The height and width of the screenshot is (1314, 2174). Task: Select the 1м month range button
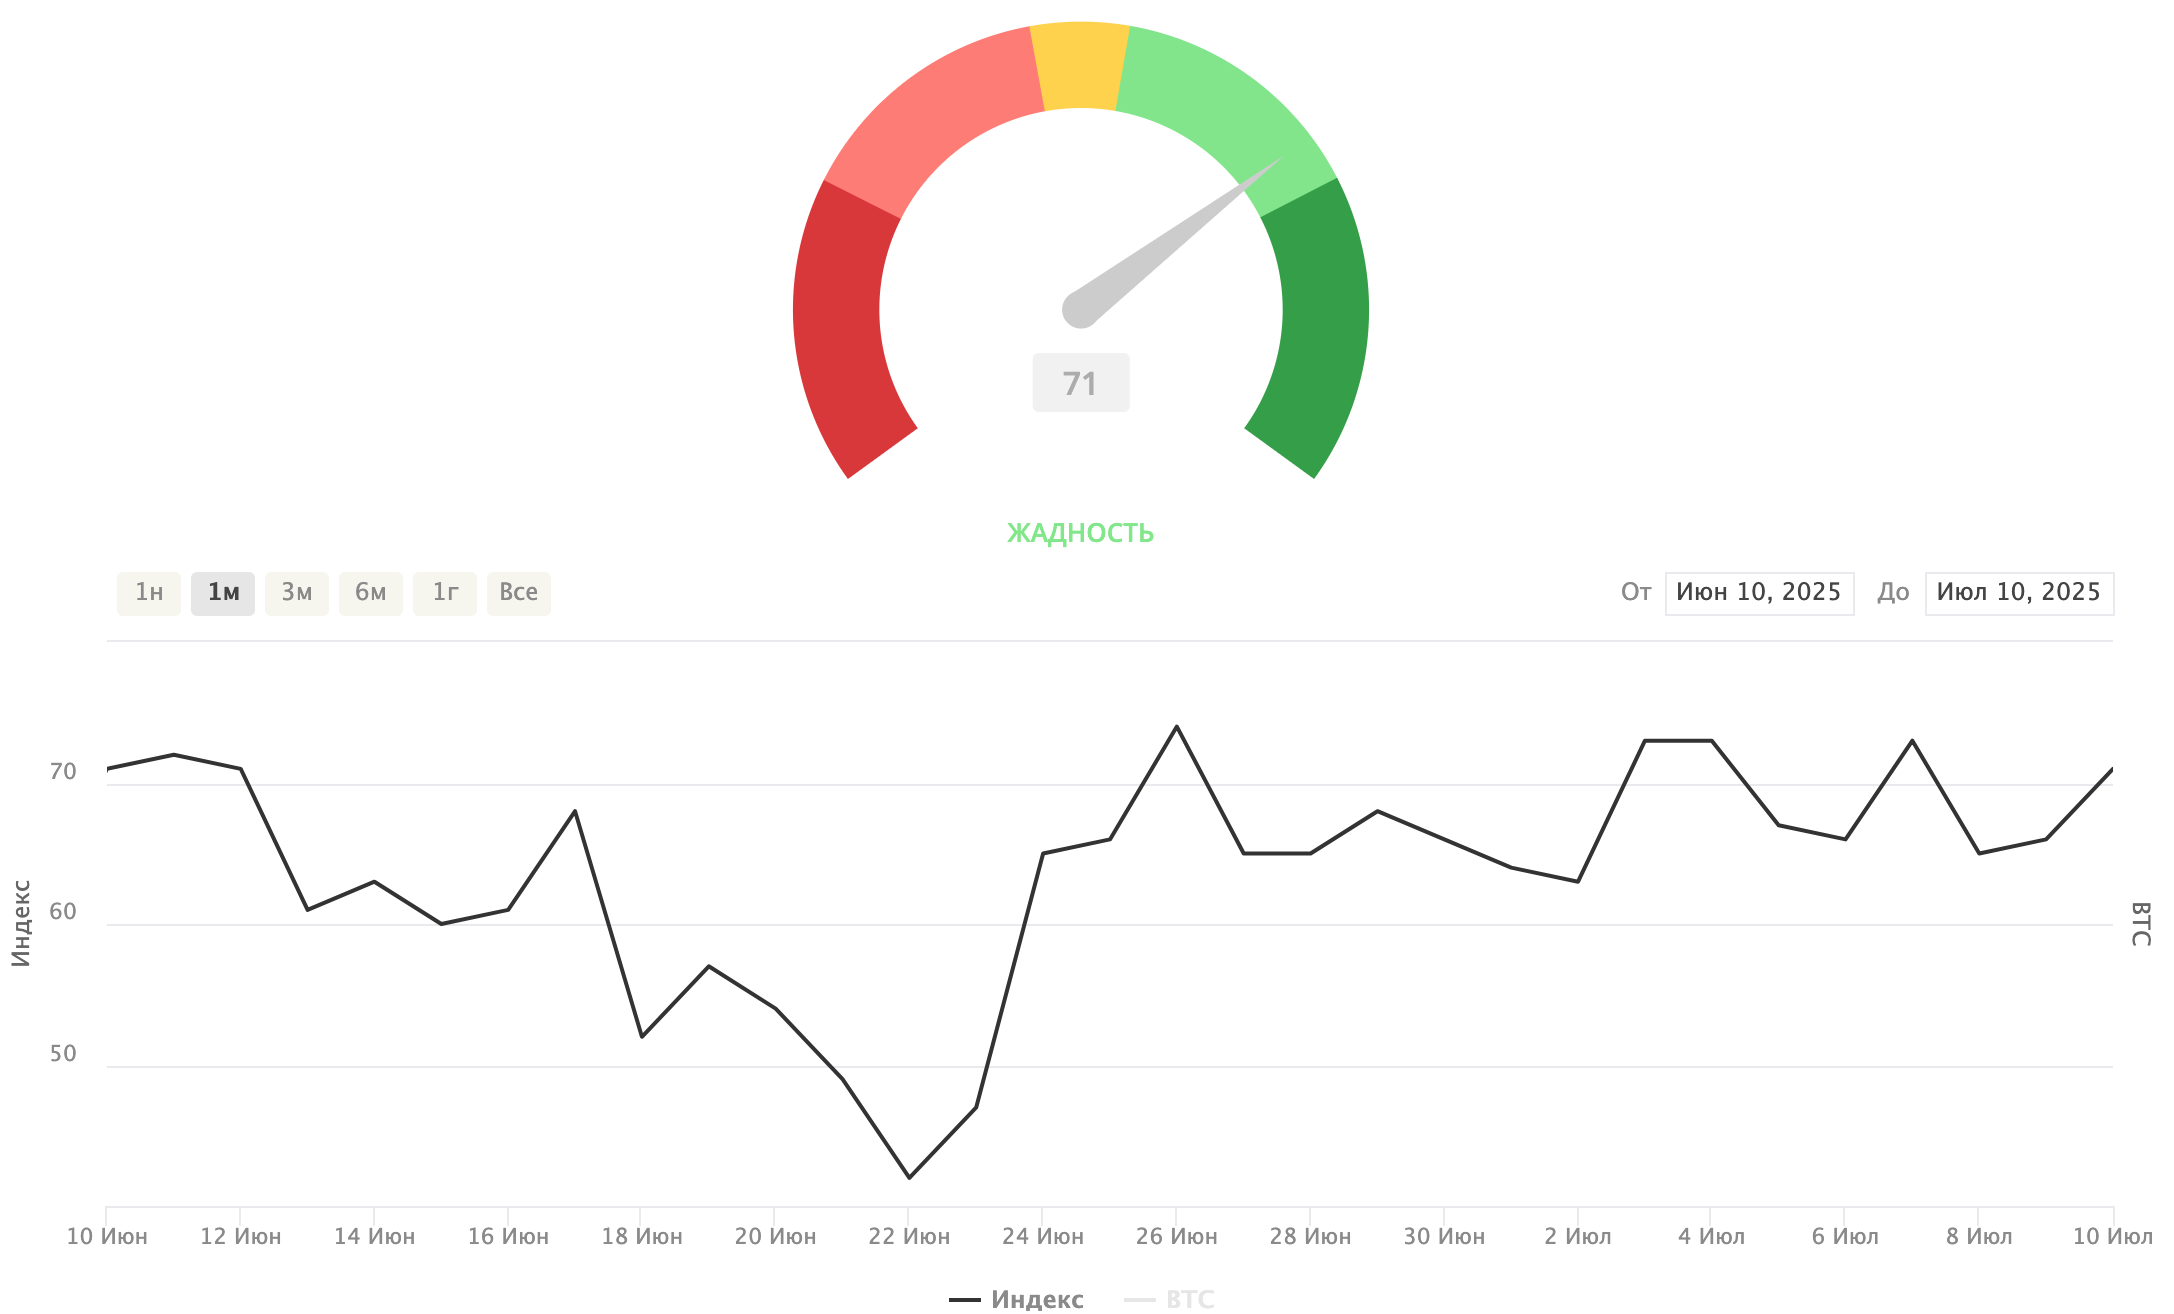[x=223, y=593]
